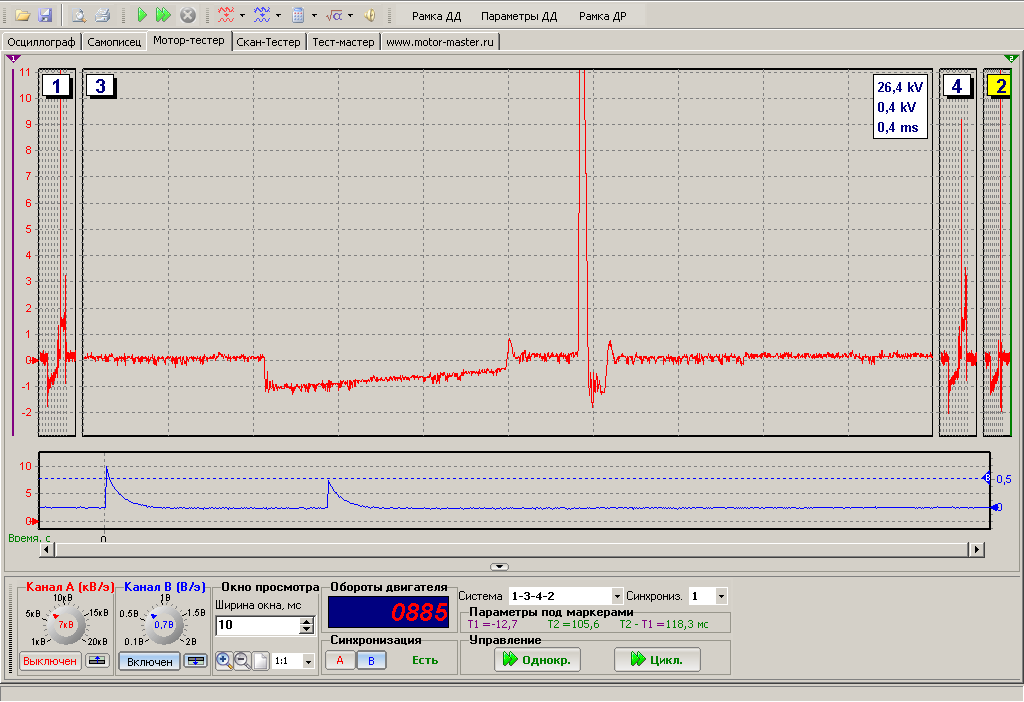Click the Ширина окна width input field
Image resolution: width=1024 pixels, height=702 pixels.
(257, 625)
